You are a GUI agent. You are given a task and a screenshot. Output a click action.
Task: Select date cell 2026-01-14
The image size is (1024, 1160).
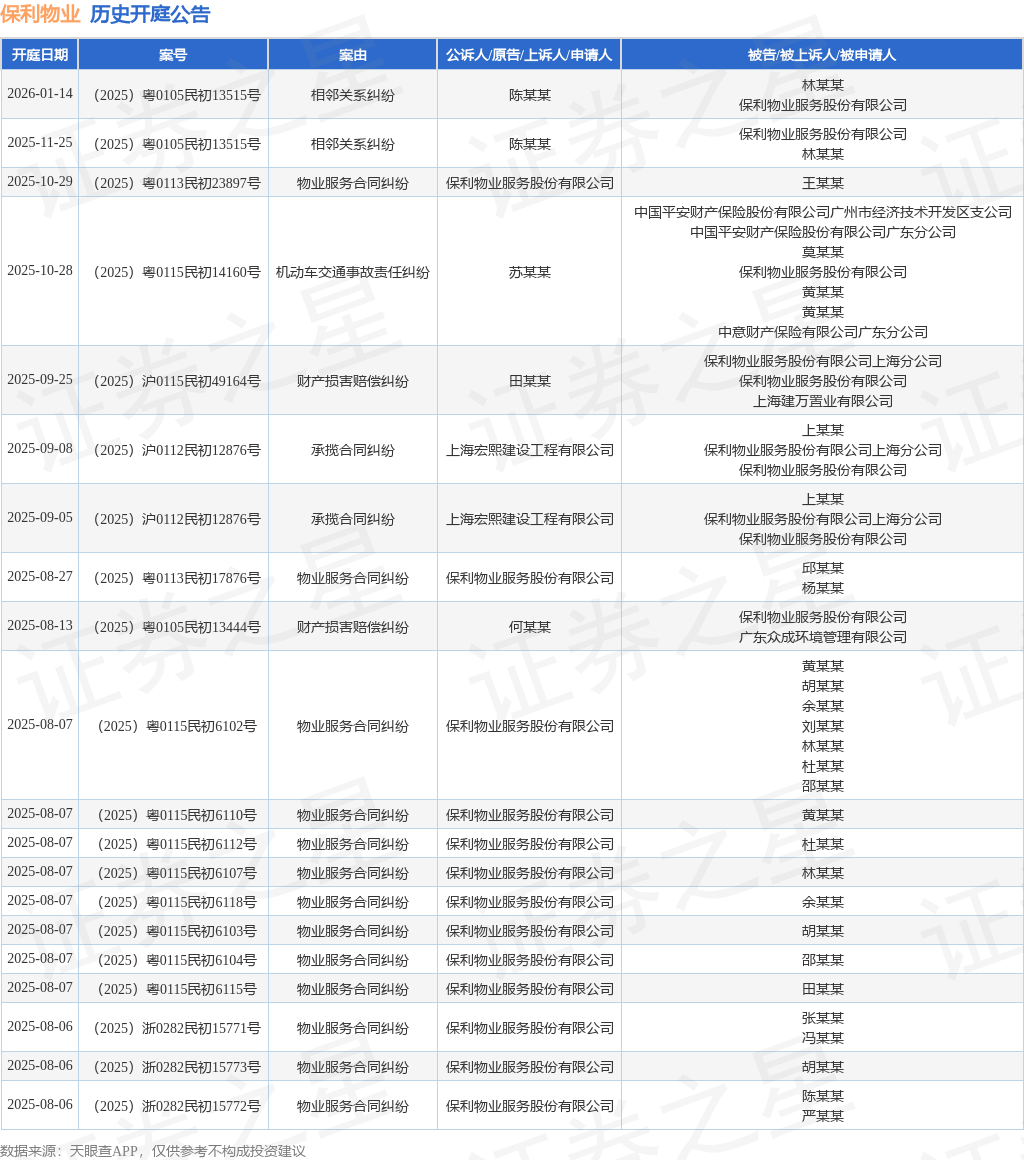point(40,94)
